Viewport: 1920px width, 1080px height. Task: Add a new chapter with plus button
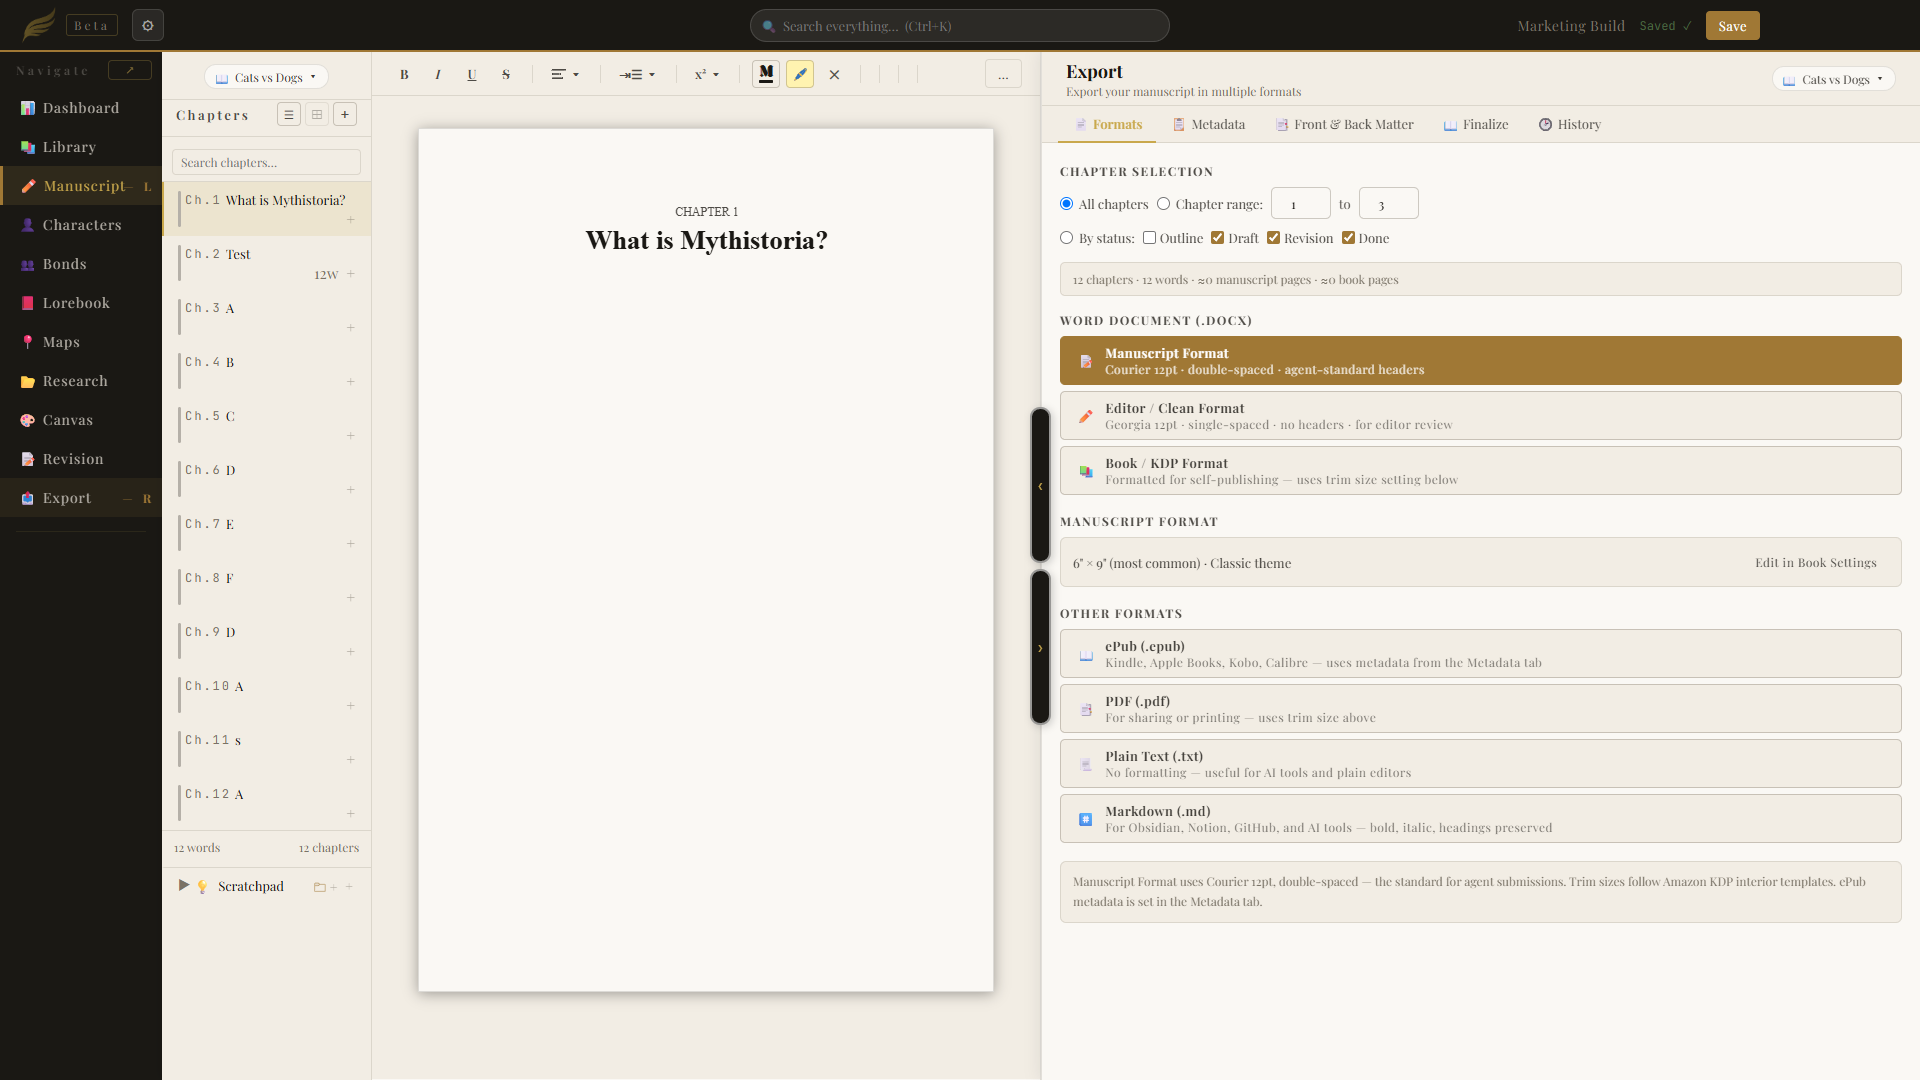pos(345,115)
